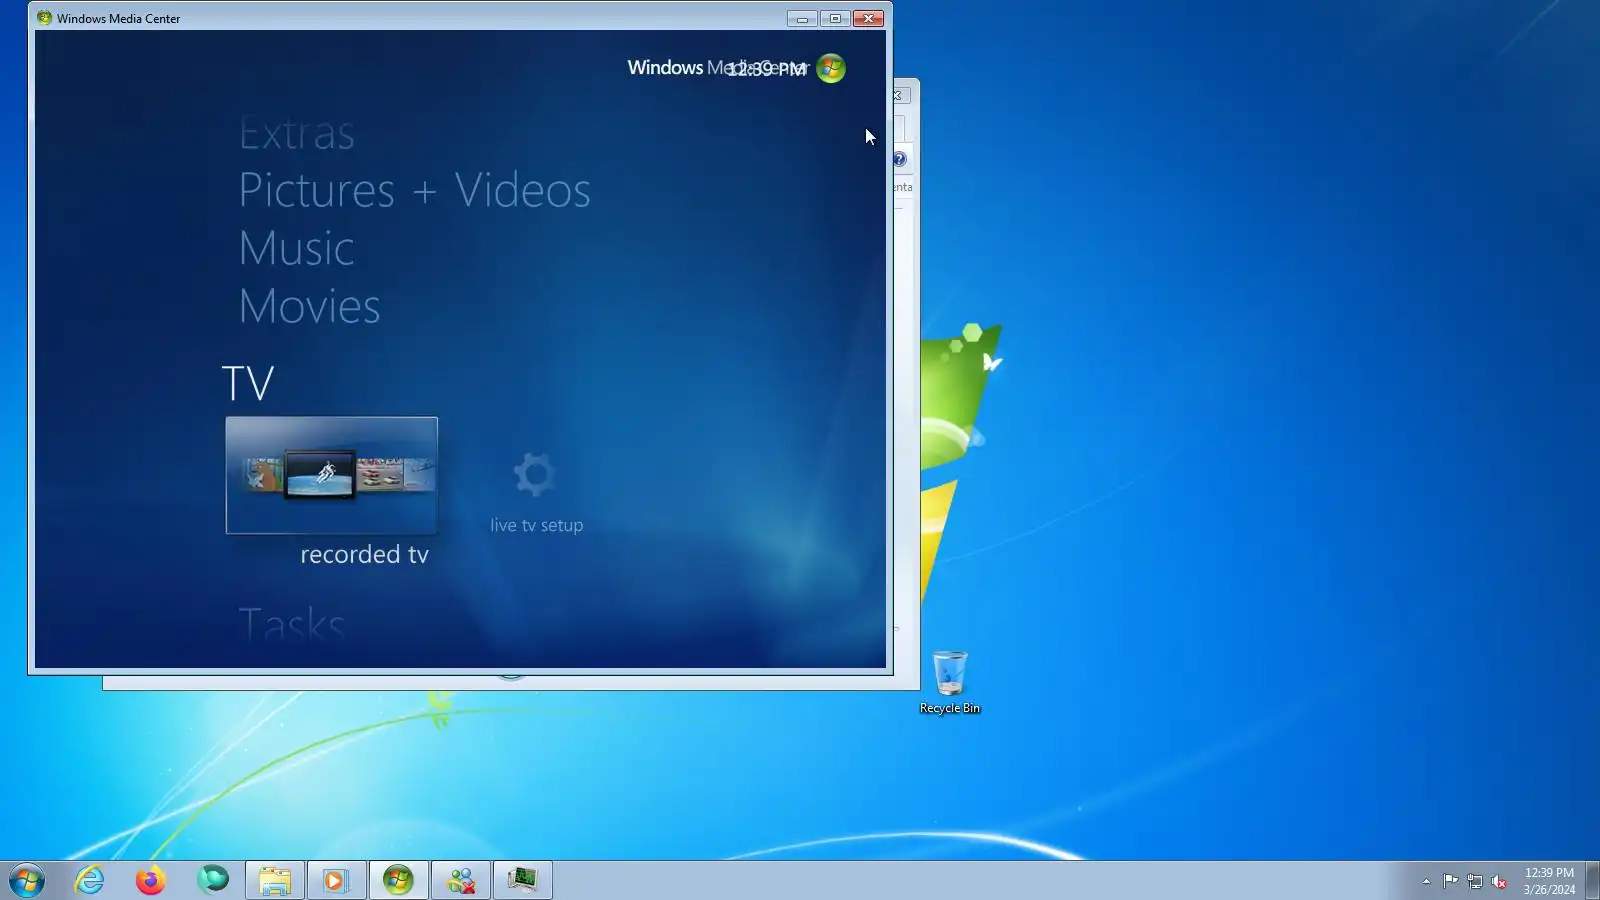Open Windows Media Player from the taskbar
The image size is (1600, 900).
point(336,880)
